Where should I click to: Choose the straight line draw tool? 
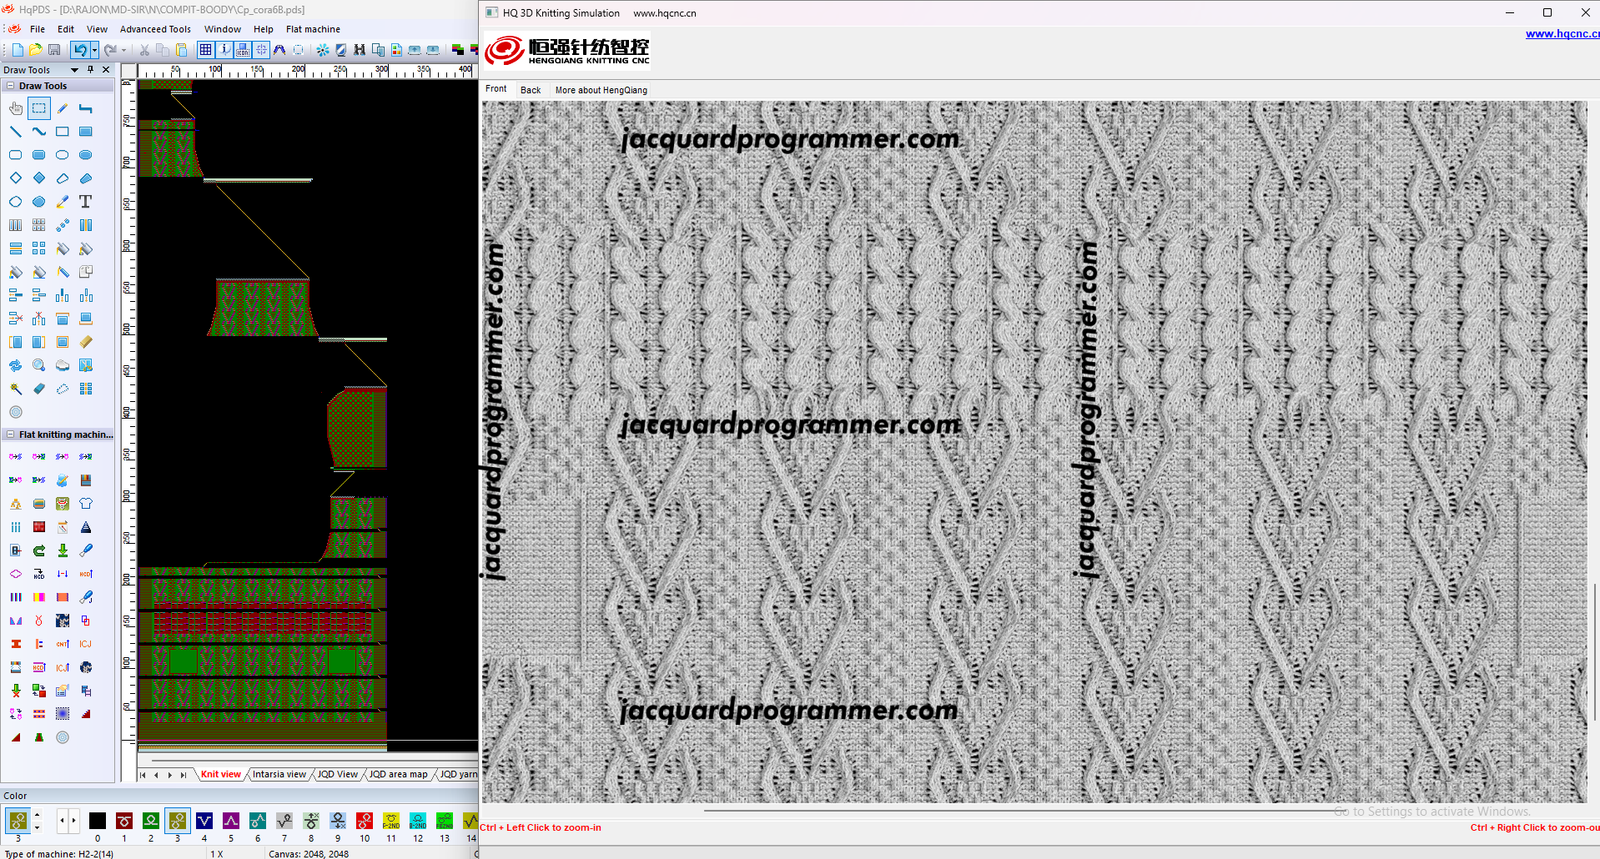click(x=16, y=131)
